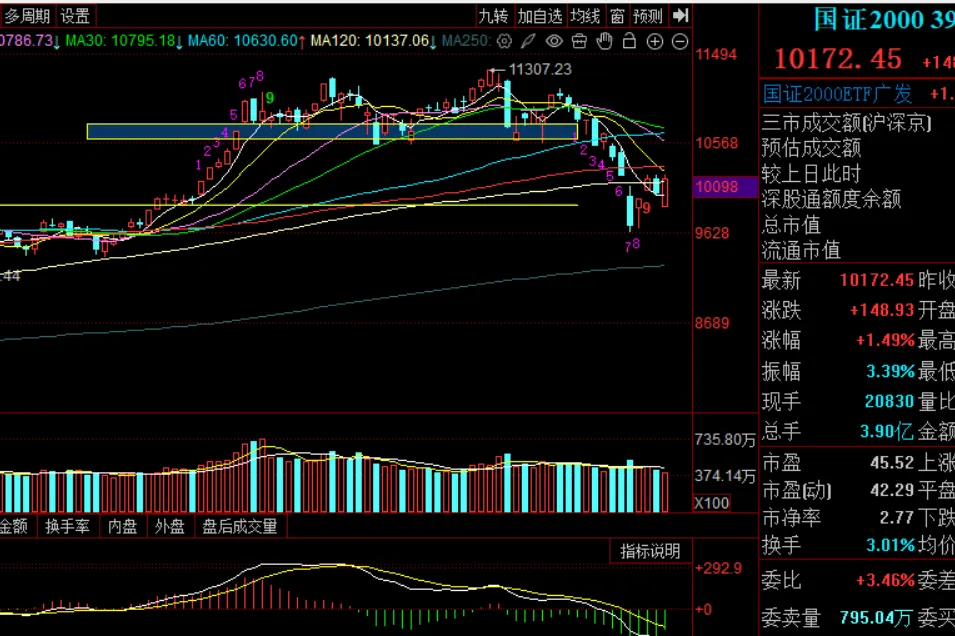Click the 委卖量 795.04万 value

[876, 618]
